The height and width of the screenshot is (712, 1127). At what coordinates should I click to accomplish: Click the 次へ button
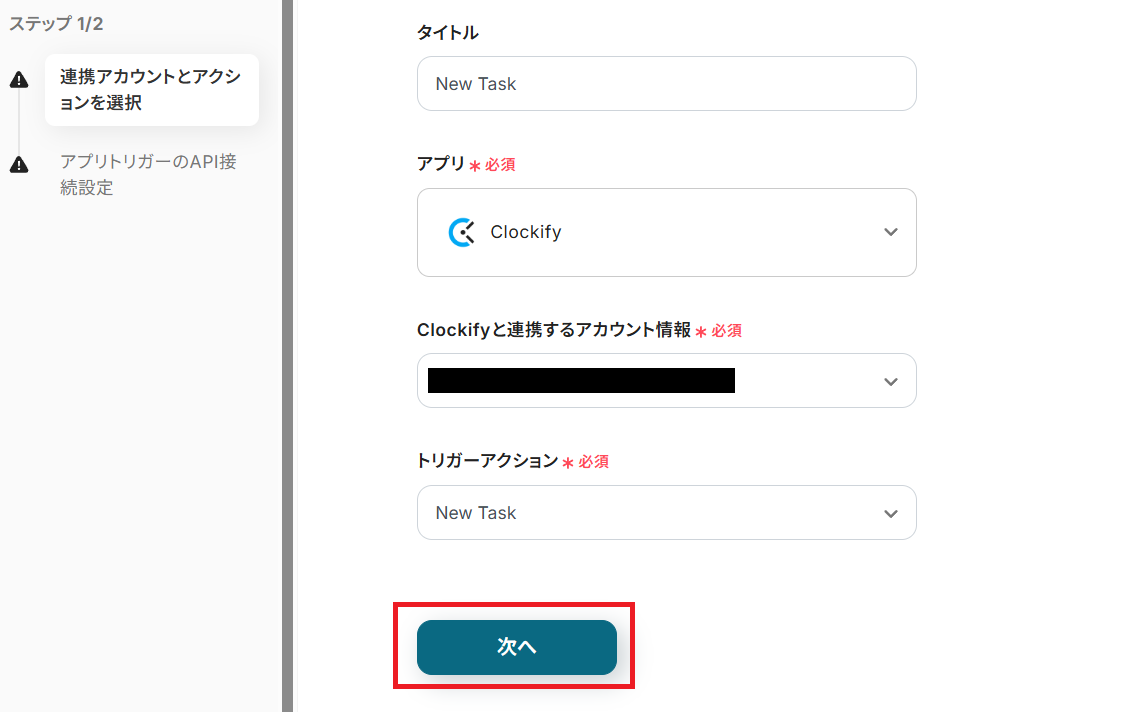[x=517, y=647]
